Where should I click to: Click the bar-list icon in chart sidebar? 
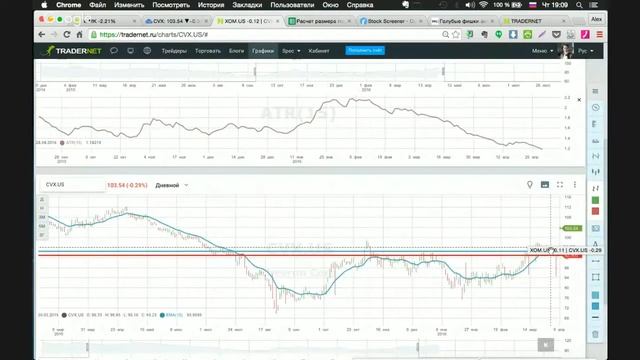(x=596, y=124)
